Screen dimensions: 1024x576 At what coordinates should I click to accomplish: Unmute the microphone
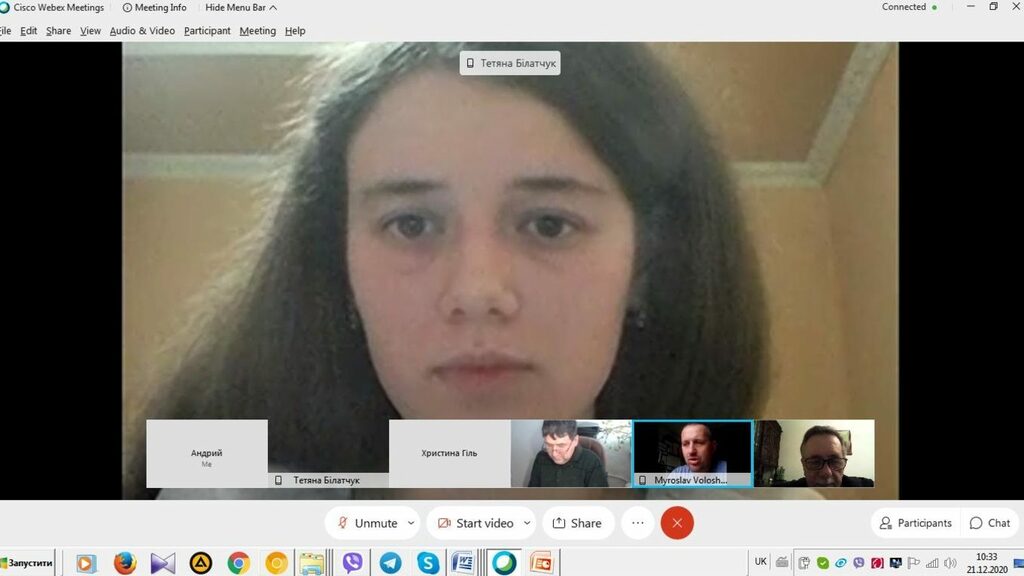point(366,523)
